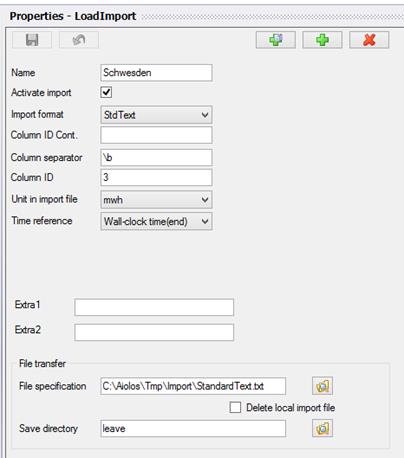Click the empty Column ID Cont. field
Screen dimensions: 404x458
pos(156,135)
